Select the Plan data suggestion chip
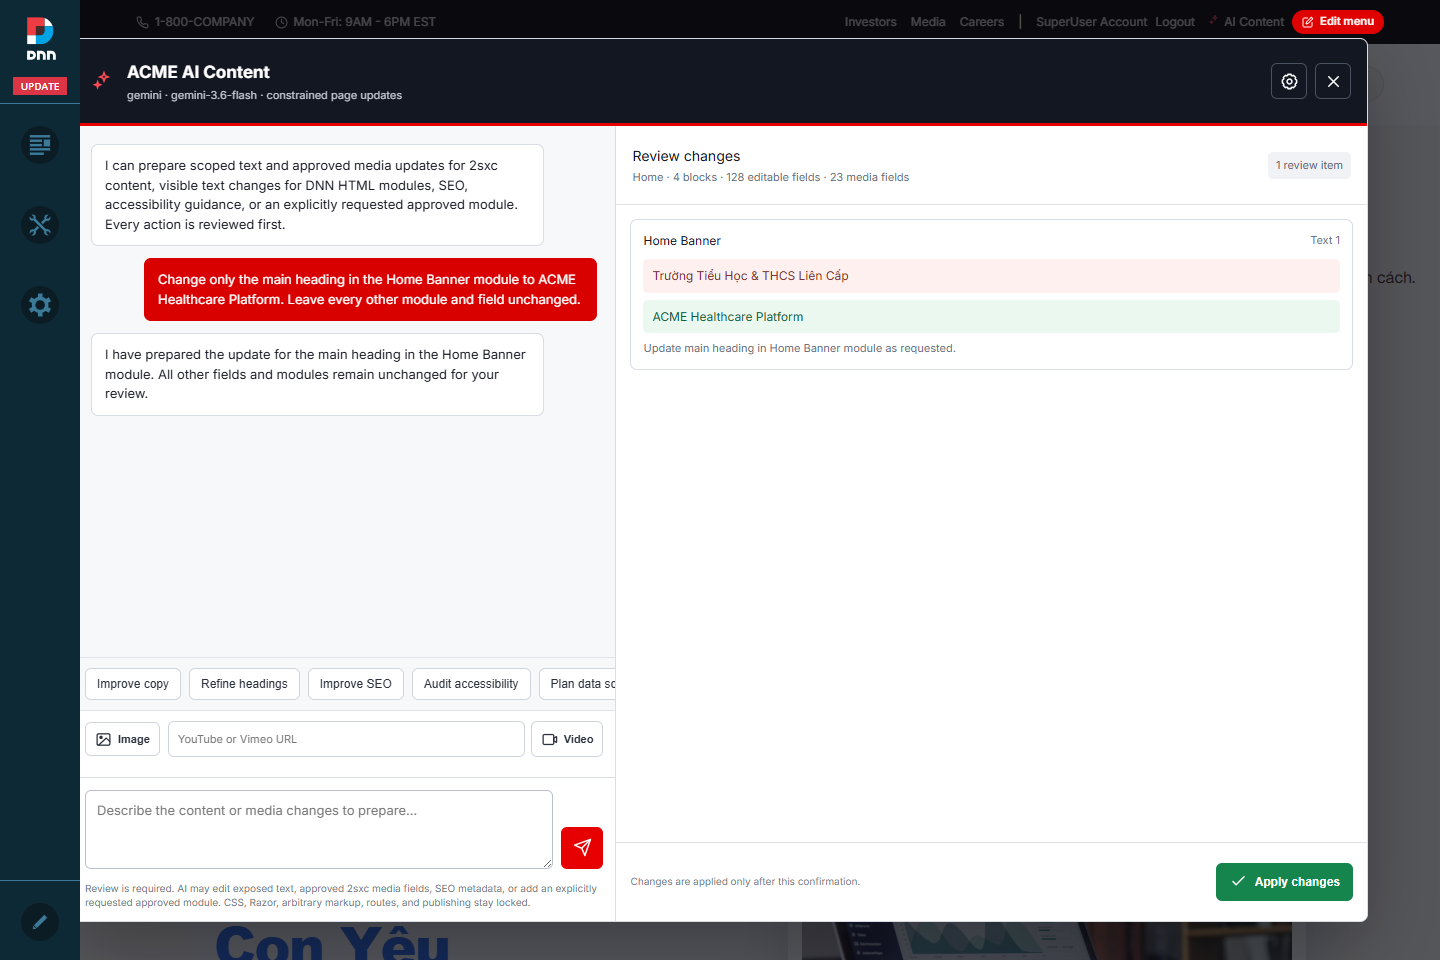This screenshot has width=1440, height=960. click(578, 684)
